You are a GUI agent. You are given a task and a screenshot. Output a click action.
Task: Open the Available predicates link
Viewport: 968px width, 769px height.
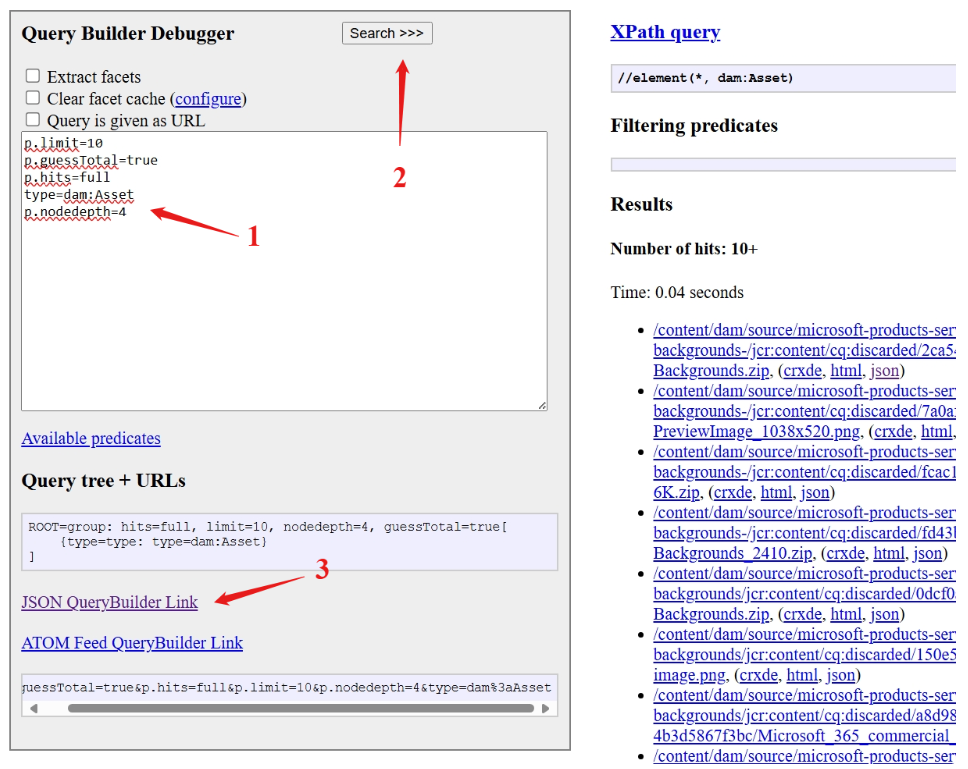(91, 438)
